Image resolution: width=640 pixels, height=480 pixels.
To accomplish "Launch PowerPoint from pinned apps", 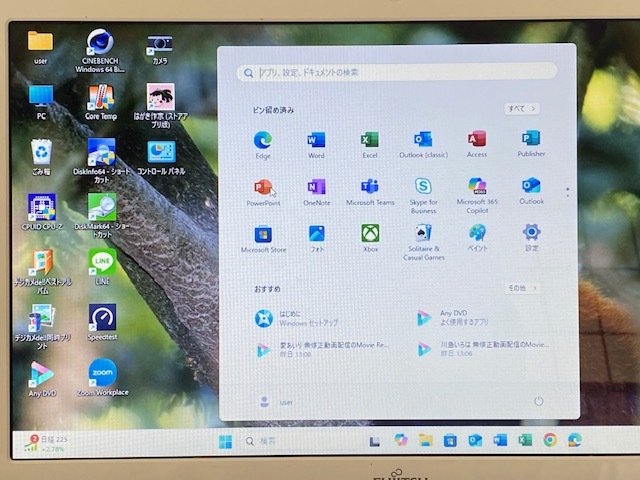I will (263, 192).
